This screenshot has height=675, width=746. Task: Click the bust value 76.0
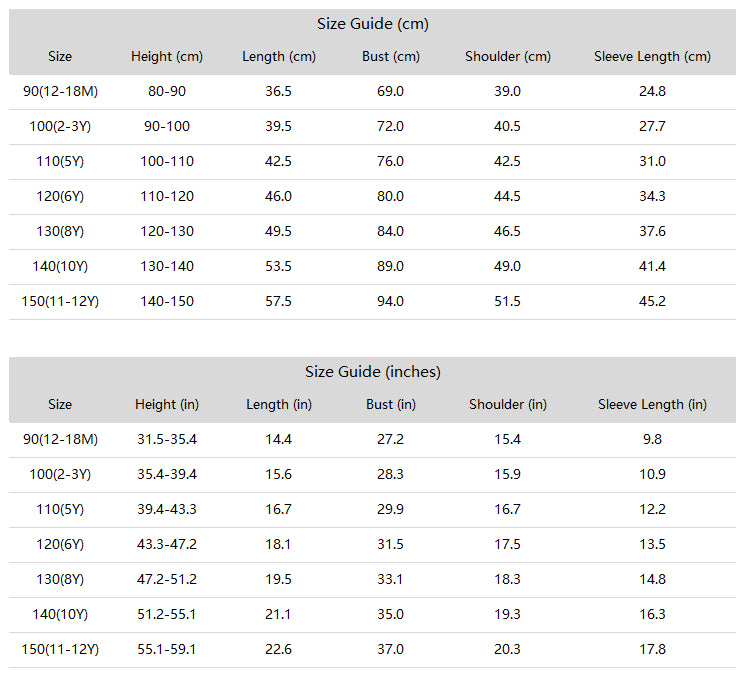[391, 161]
